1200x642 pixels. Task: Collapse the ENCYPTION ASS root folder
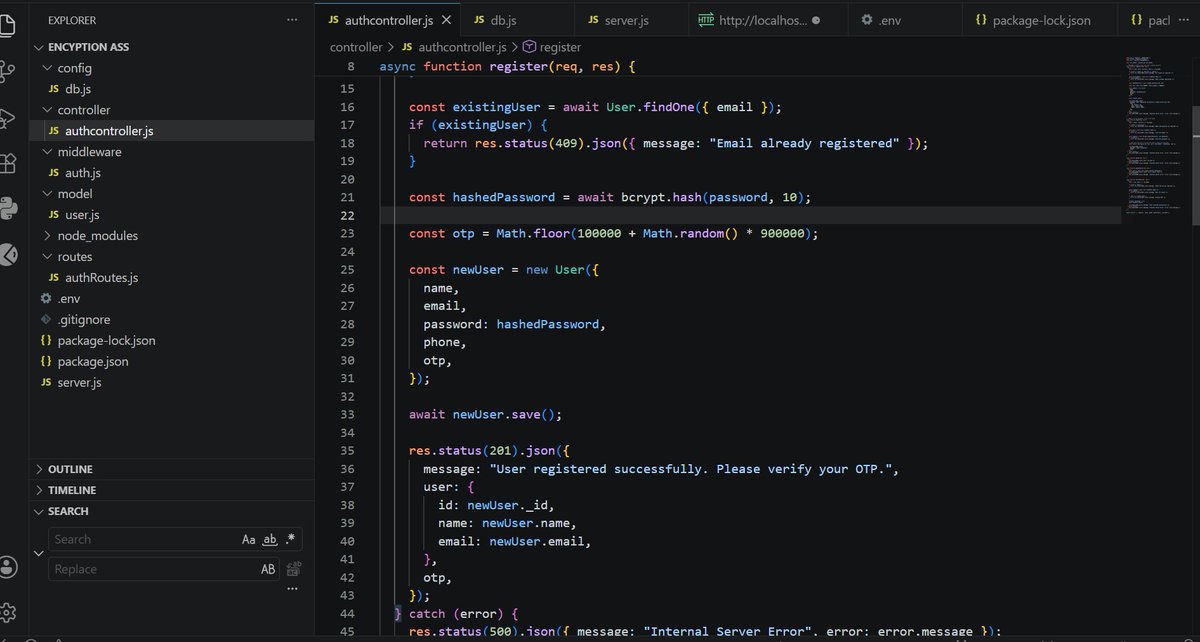(38, 47)
